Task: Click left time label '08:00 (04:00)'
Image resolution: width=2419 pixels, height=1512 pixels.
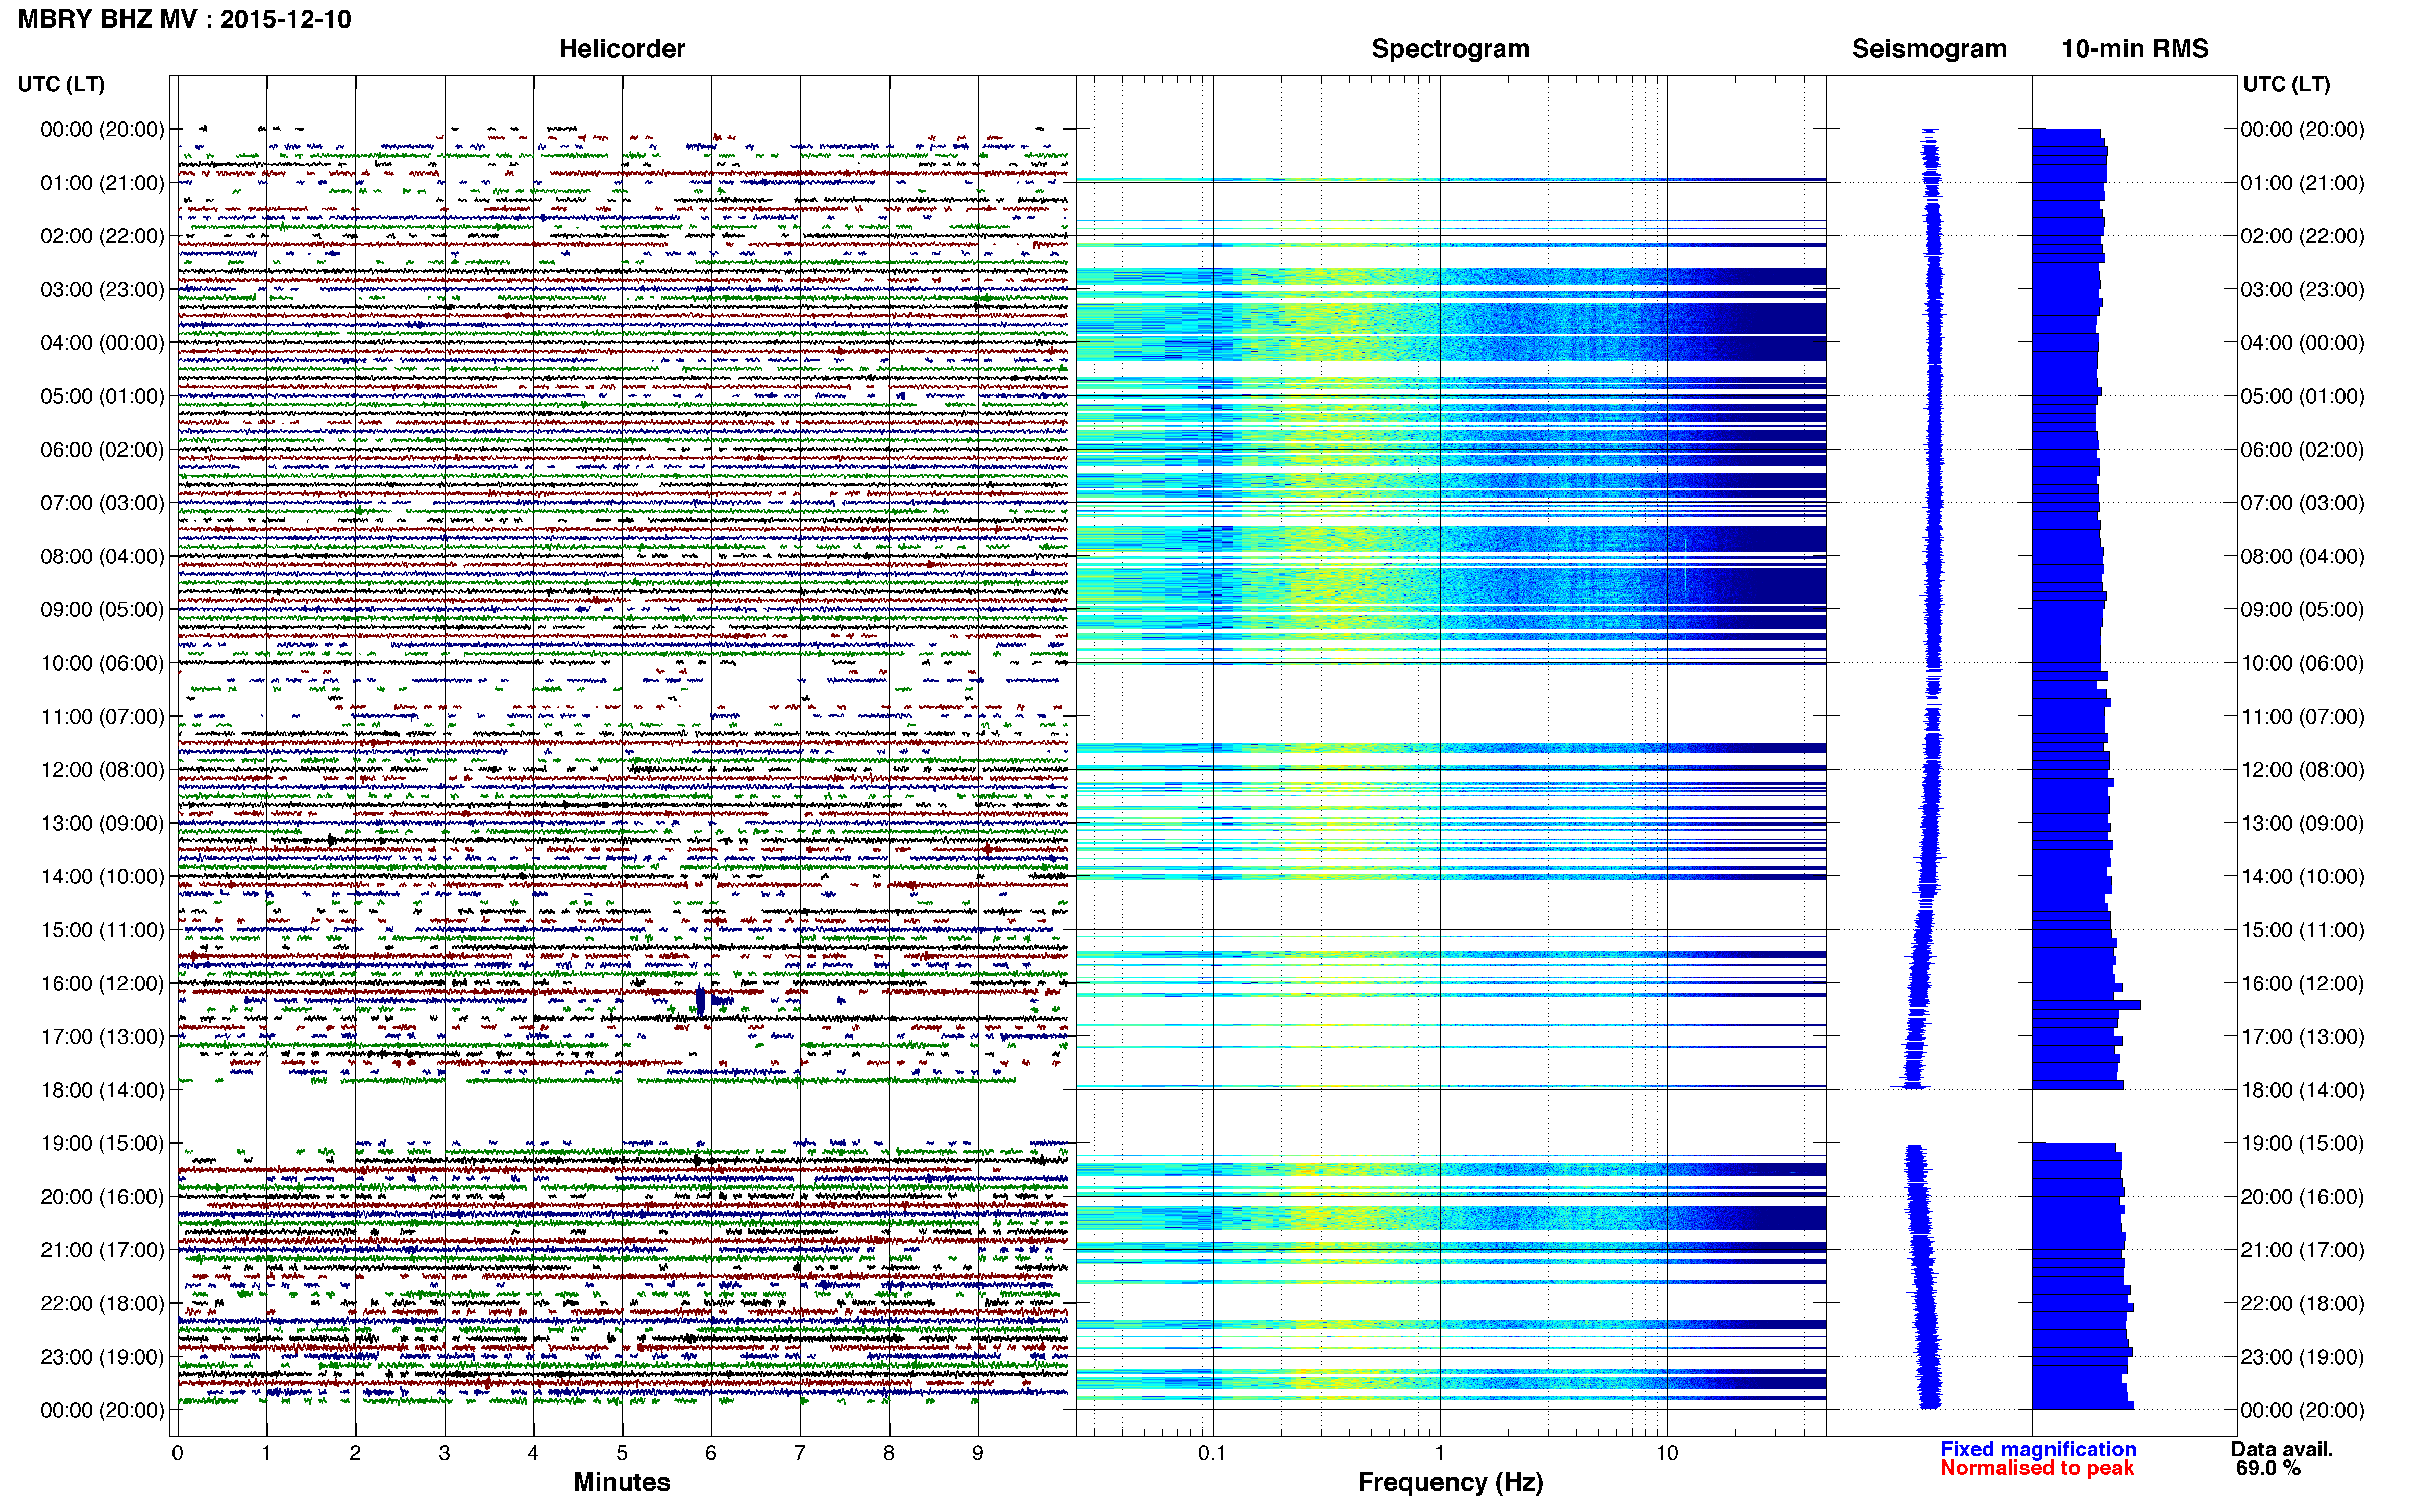Action: tap(102, 557)
